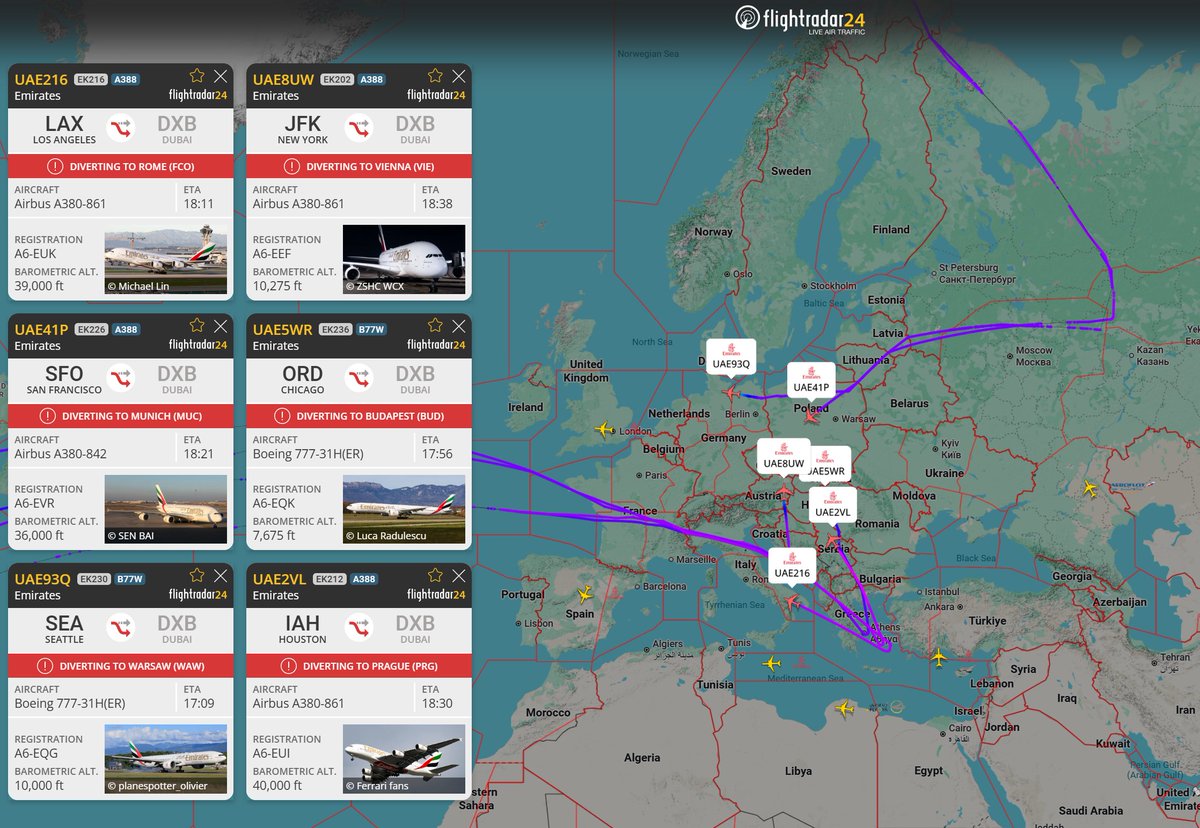Select the yellow airplane icon near London
This screenshot has height=828, width=1200.
[x=603, y=430]
